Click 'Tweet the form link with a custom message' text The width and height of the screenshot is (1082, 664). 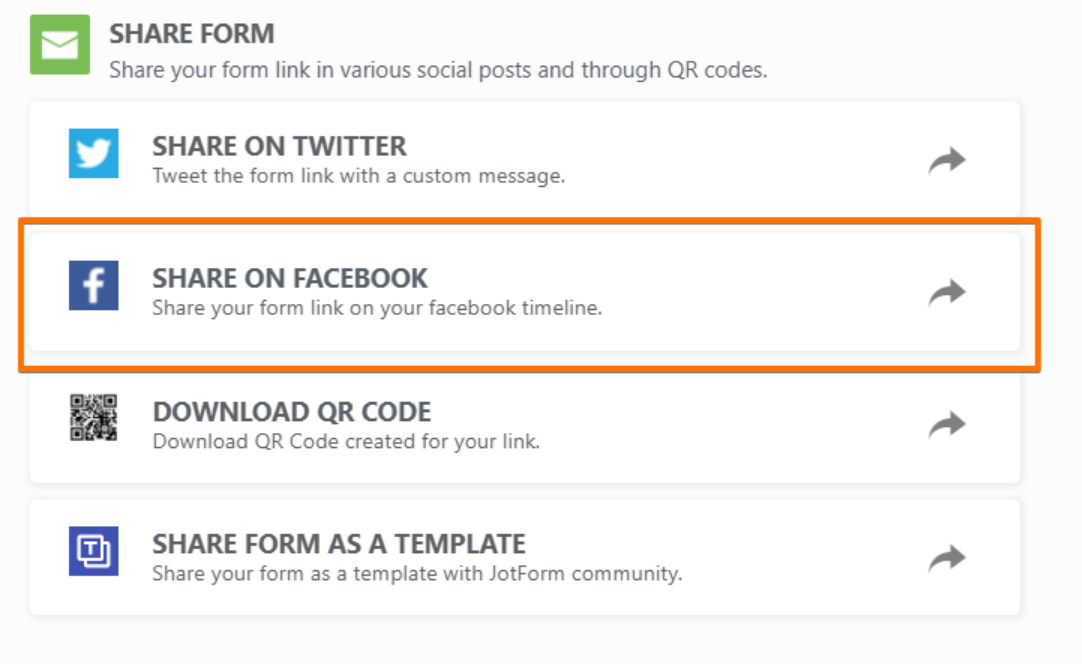(x=358, y=176)
